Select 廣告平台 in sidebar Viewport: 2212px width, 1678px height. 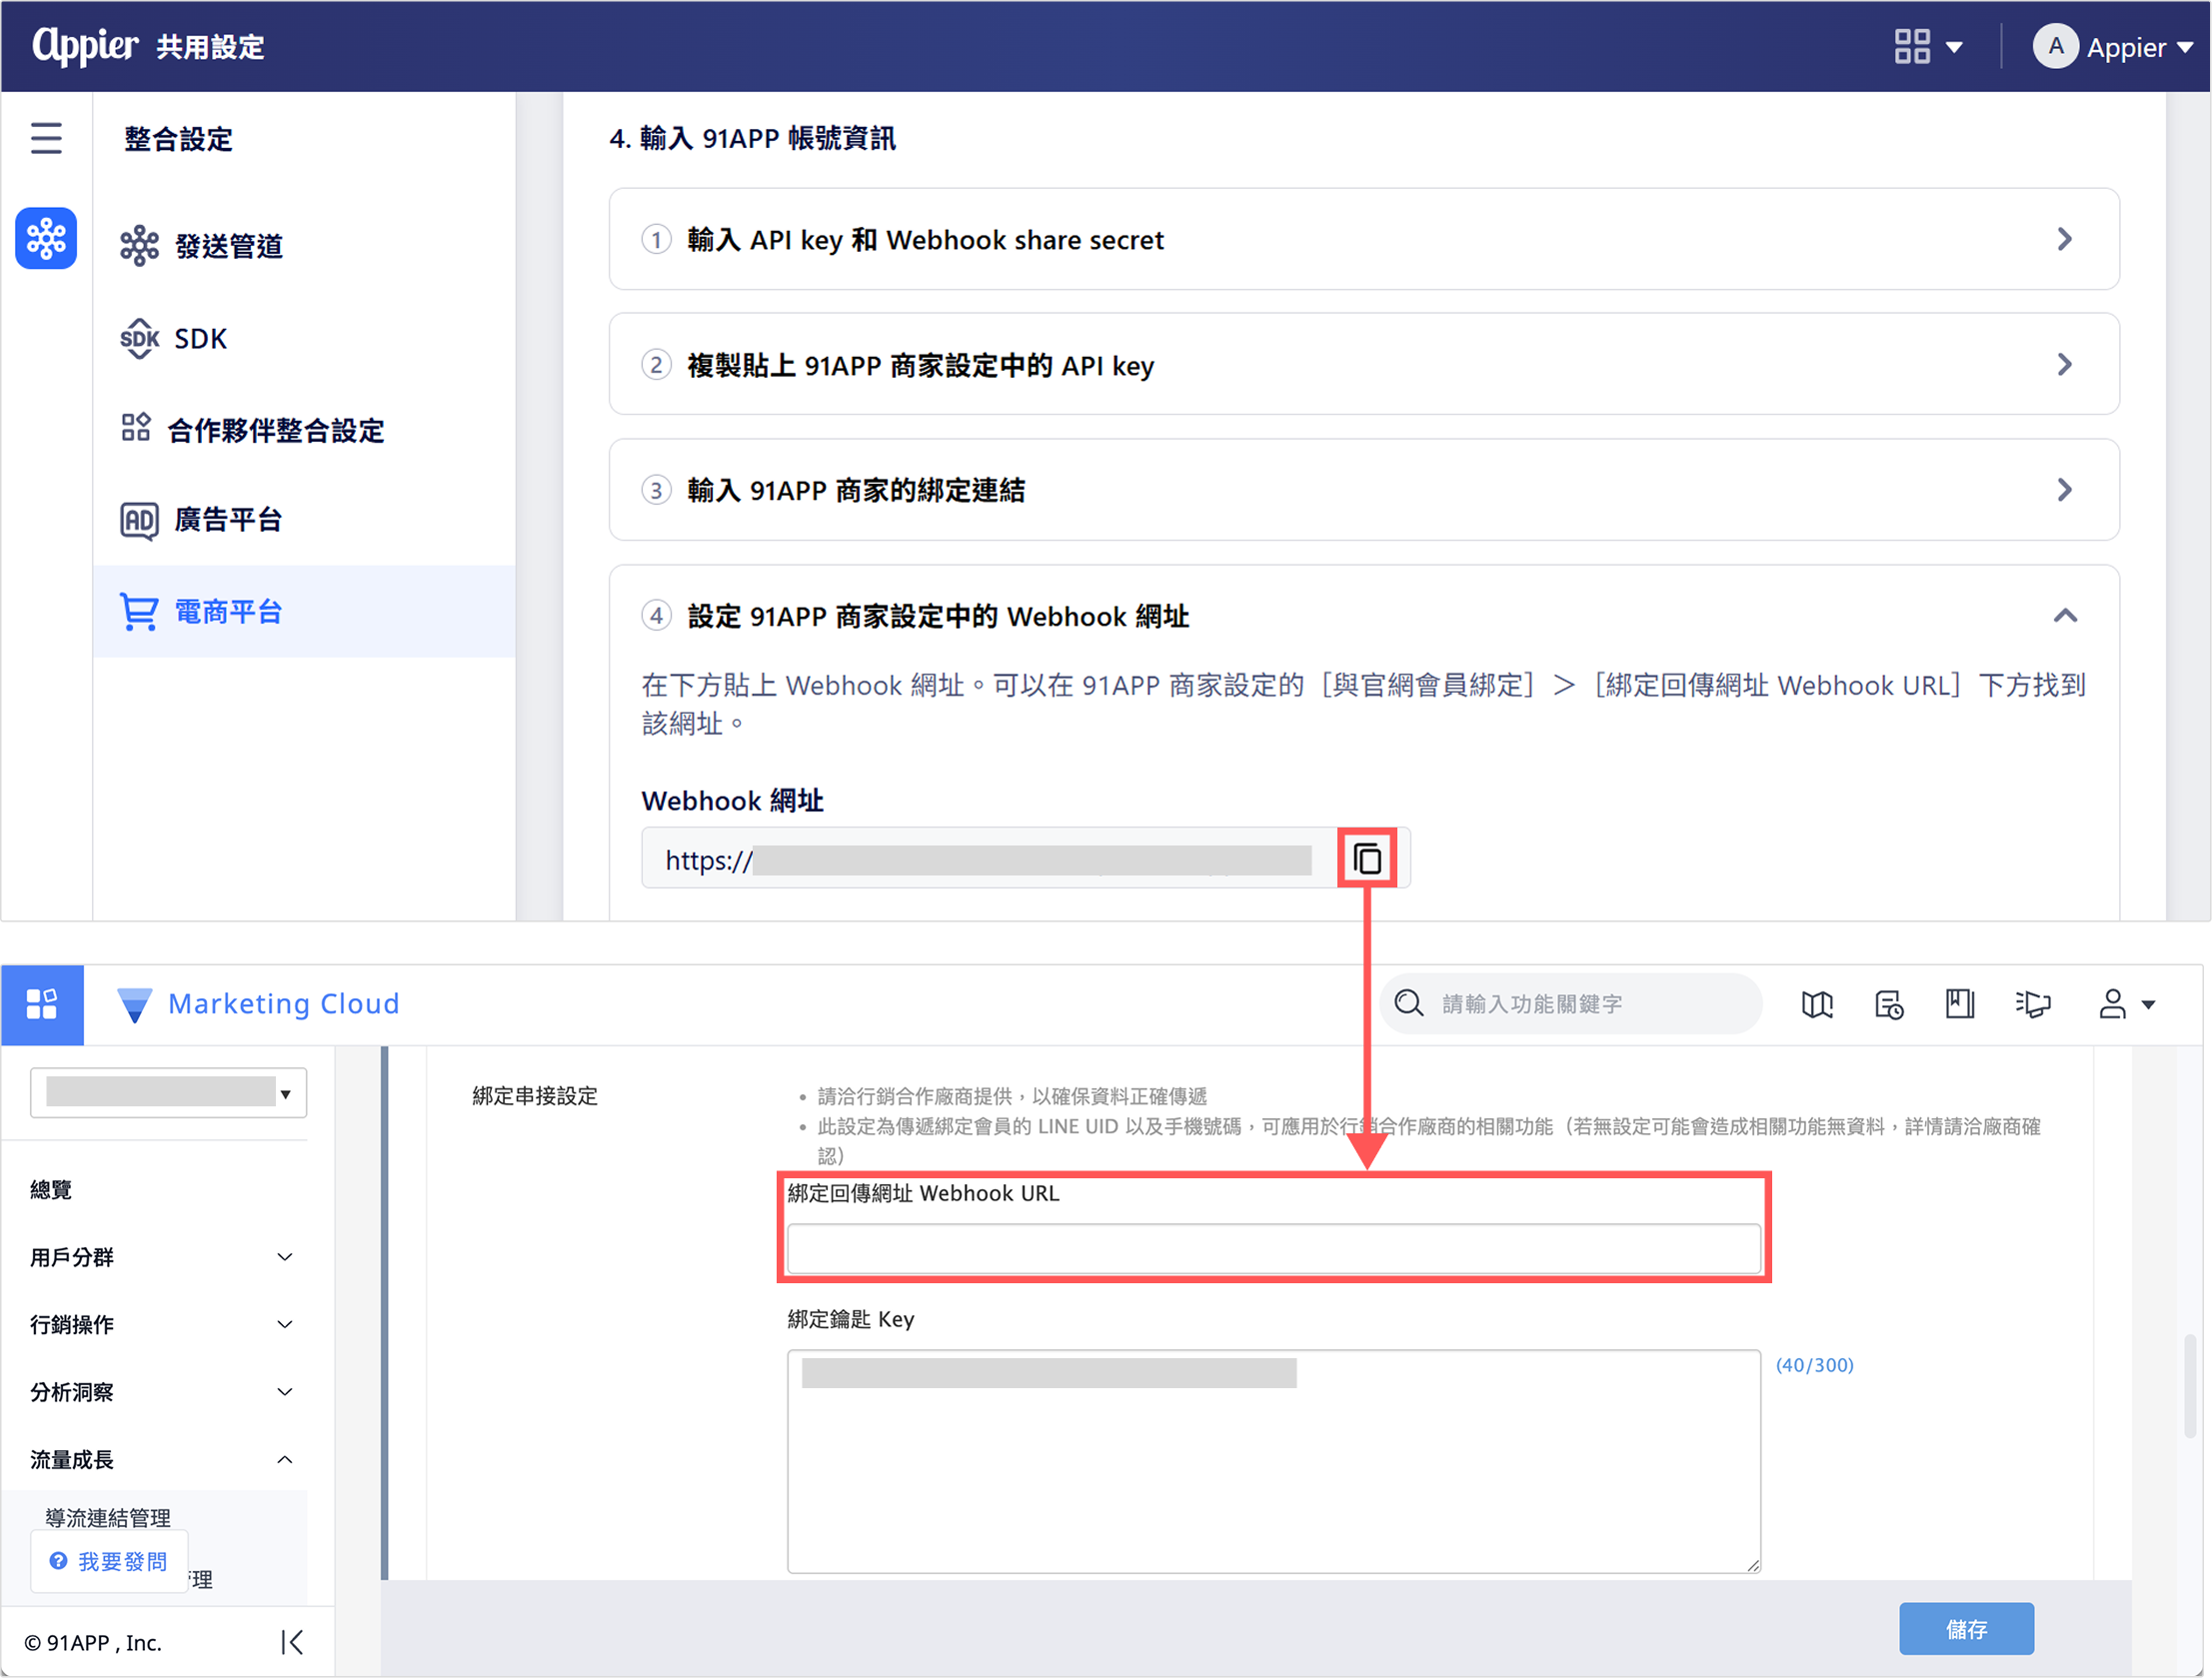coord(304,520)
